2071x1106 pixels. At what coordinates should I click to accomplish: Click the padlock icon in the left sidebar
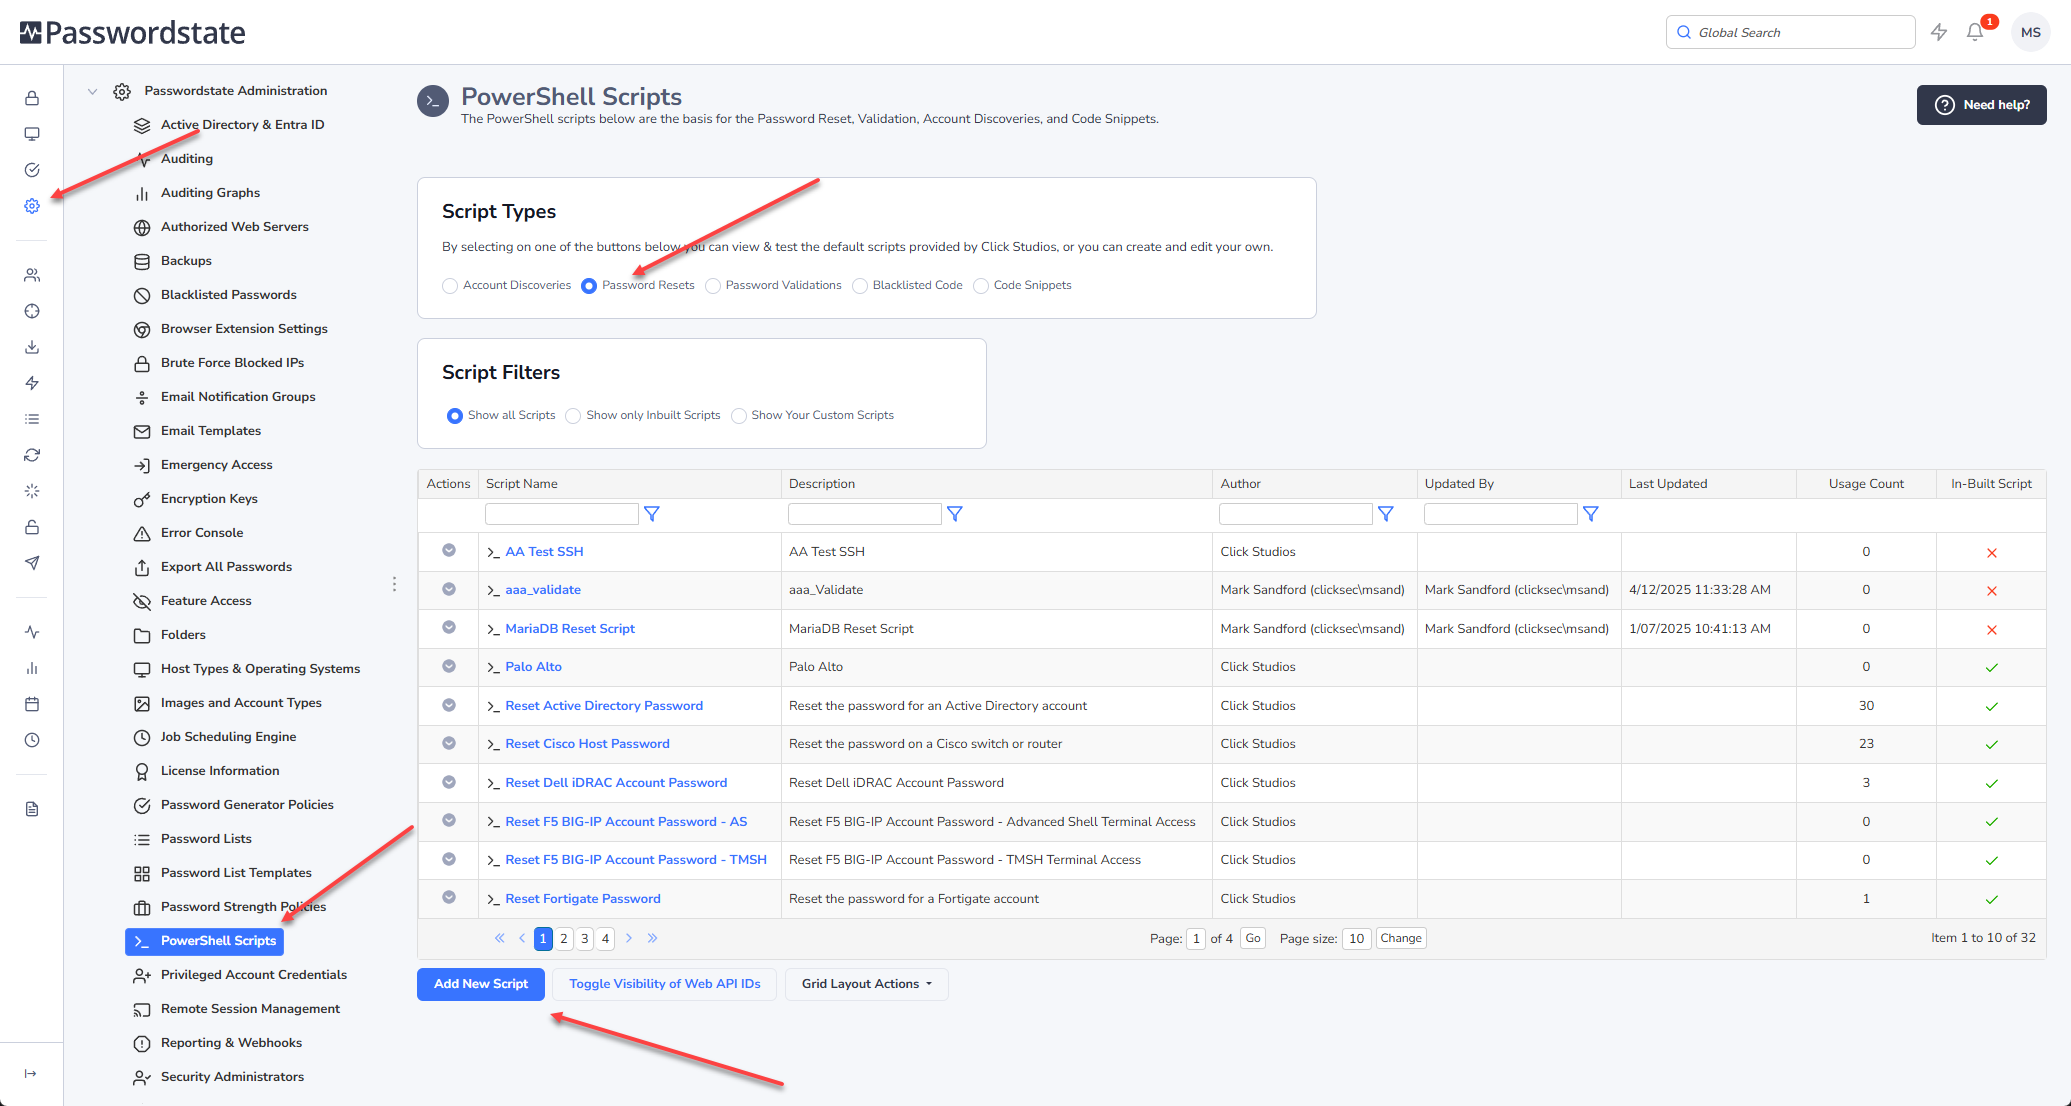tap(32, 98)
